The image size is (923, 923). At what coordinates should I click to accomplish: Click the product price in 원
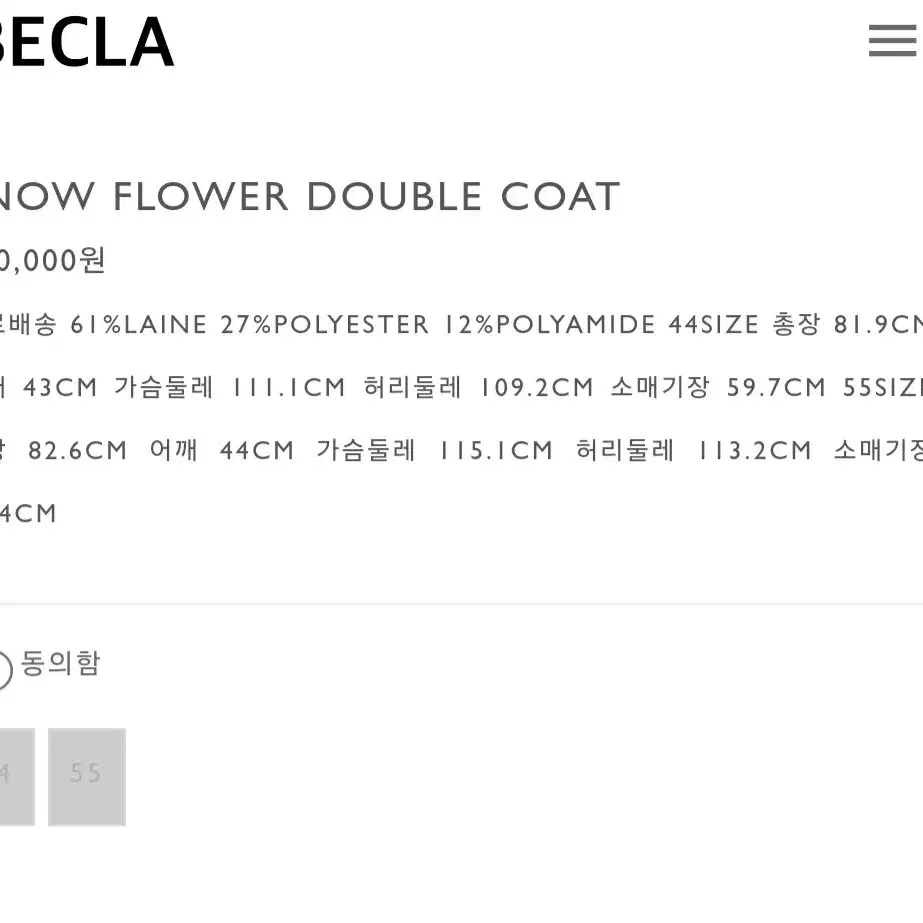[52, 260]
